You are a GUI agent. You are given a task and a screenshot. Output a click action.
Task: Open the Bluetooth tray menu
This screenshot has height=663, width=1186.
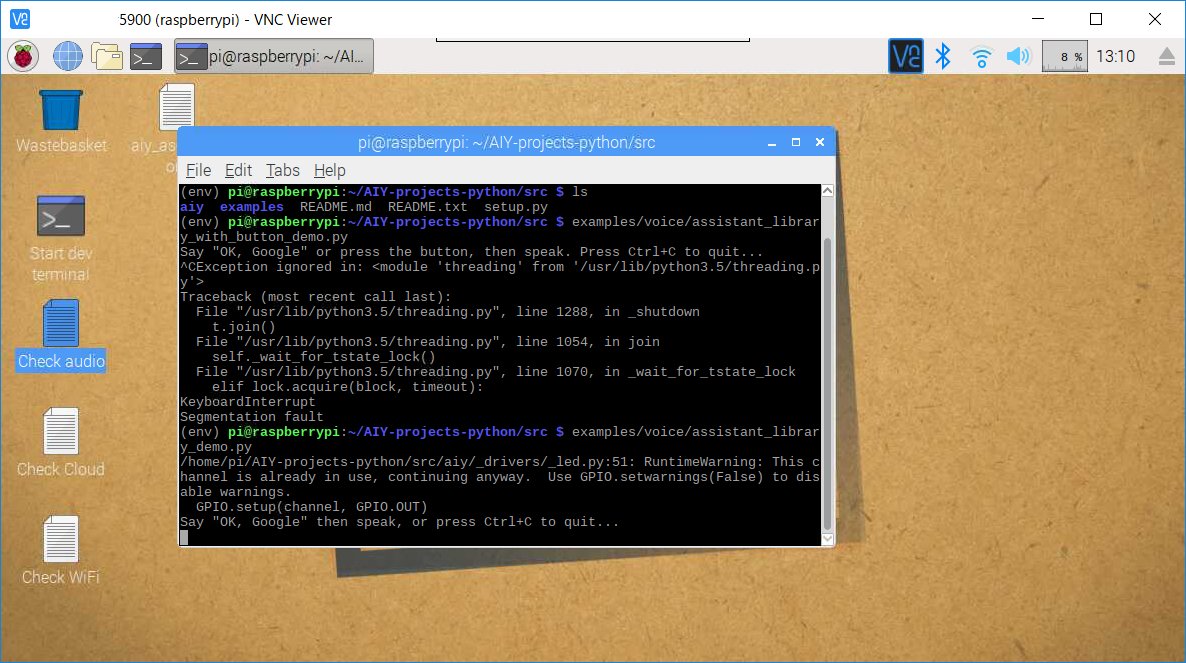pyautogui.click(x=942, y=57)
